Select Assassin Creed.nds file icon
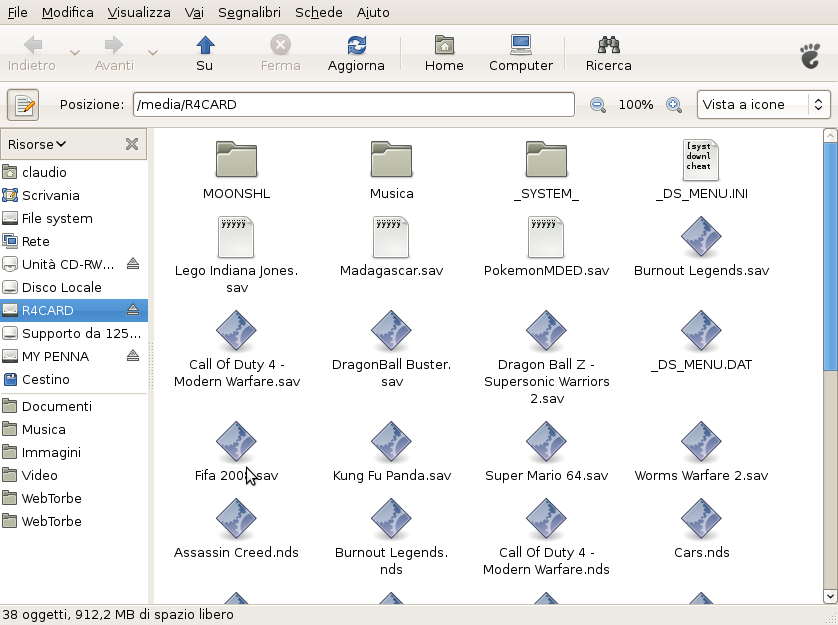Screen dimensions: 838x625 tap(236, 519)
